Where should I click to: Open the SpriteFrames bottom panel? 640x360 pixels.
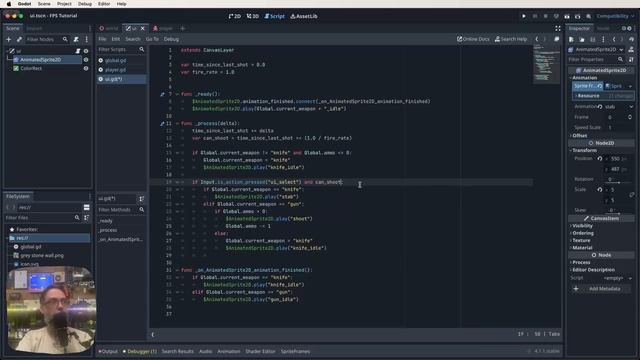[x=295, y=351]
